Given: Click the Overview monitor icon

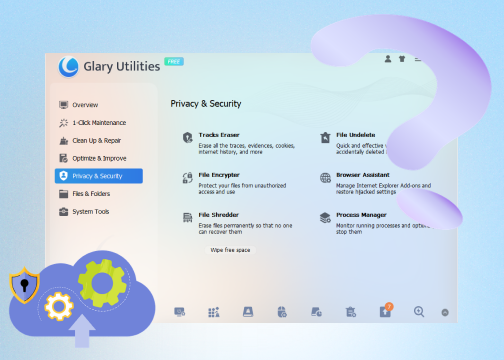Looking at the screenshot, I should pyautogui.click(x=63, y=105).
